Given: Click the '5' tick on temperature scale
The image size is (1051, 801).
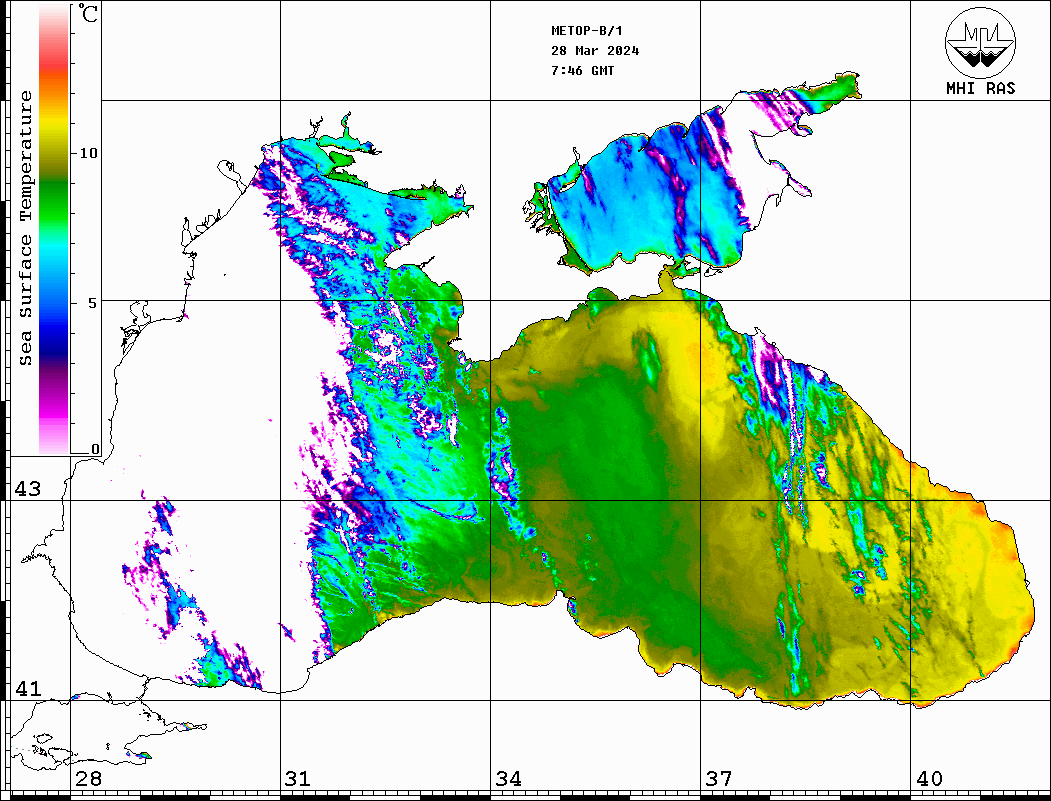Looking at the screenshot, I should click(x=92, y=303).
